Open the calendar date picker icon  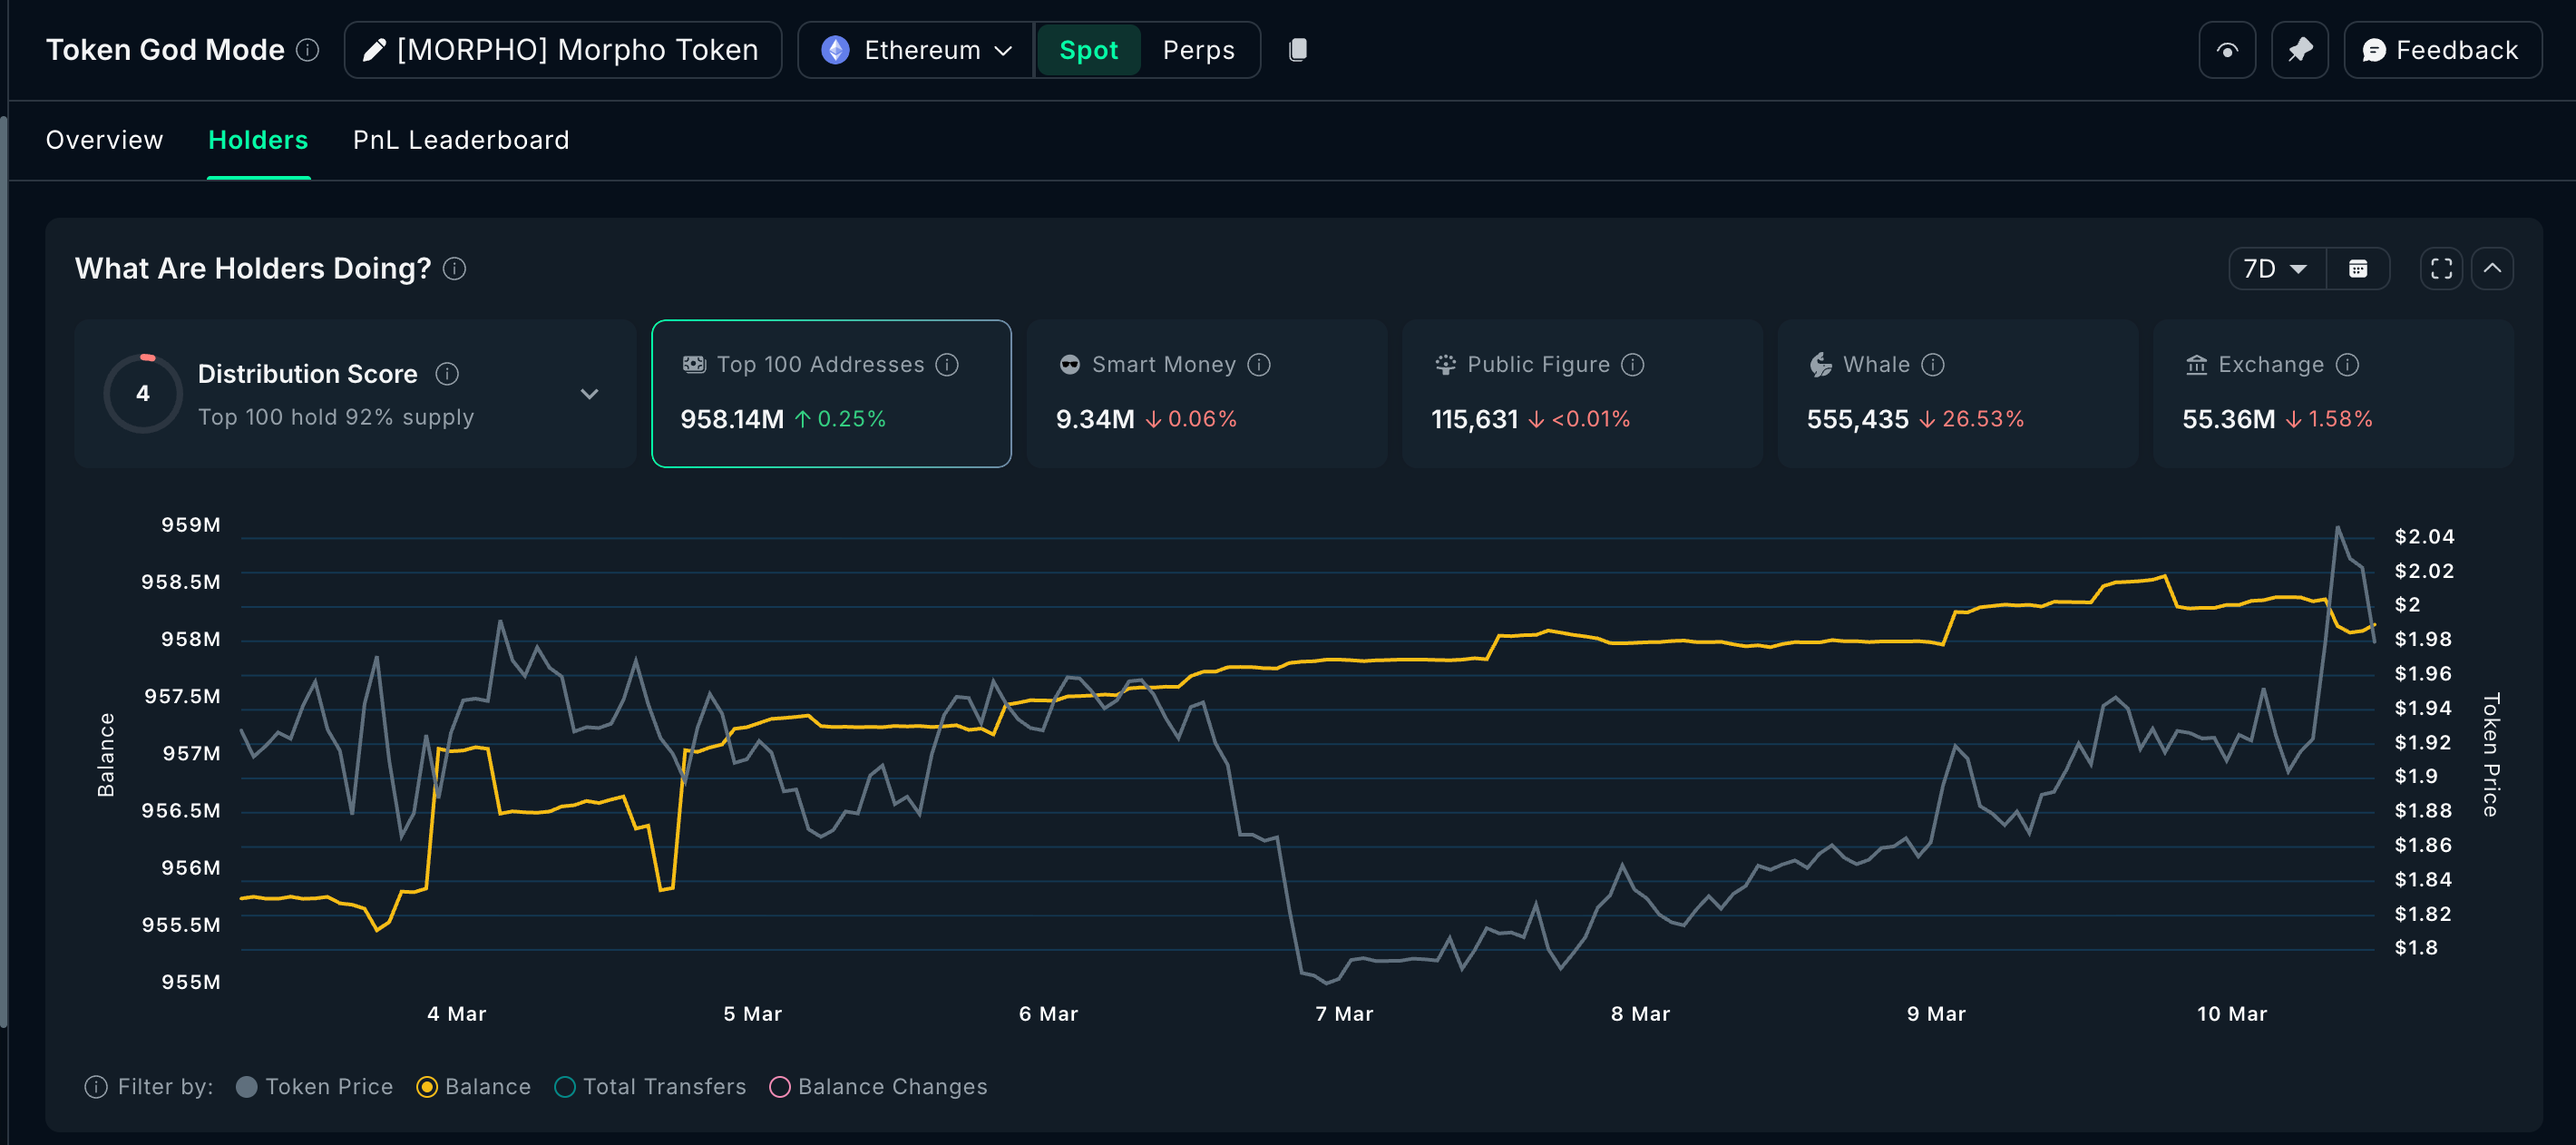coord(2357,269)
